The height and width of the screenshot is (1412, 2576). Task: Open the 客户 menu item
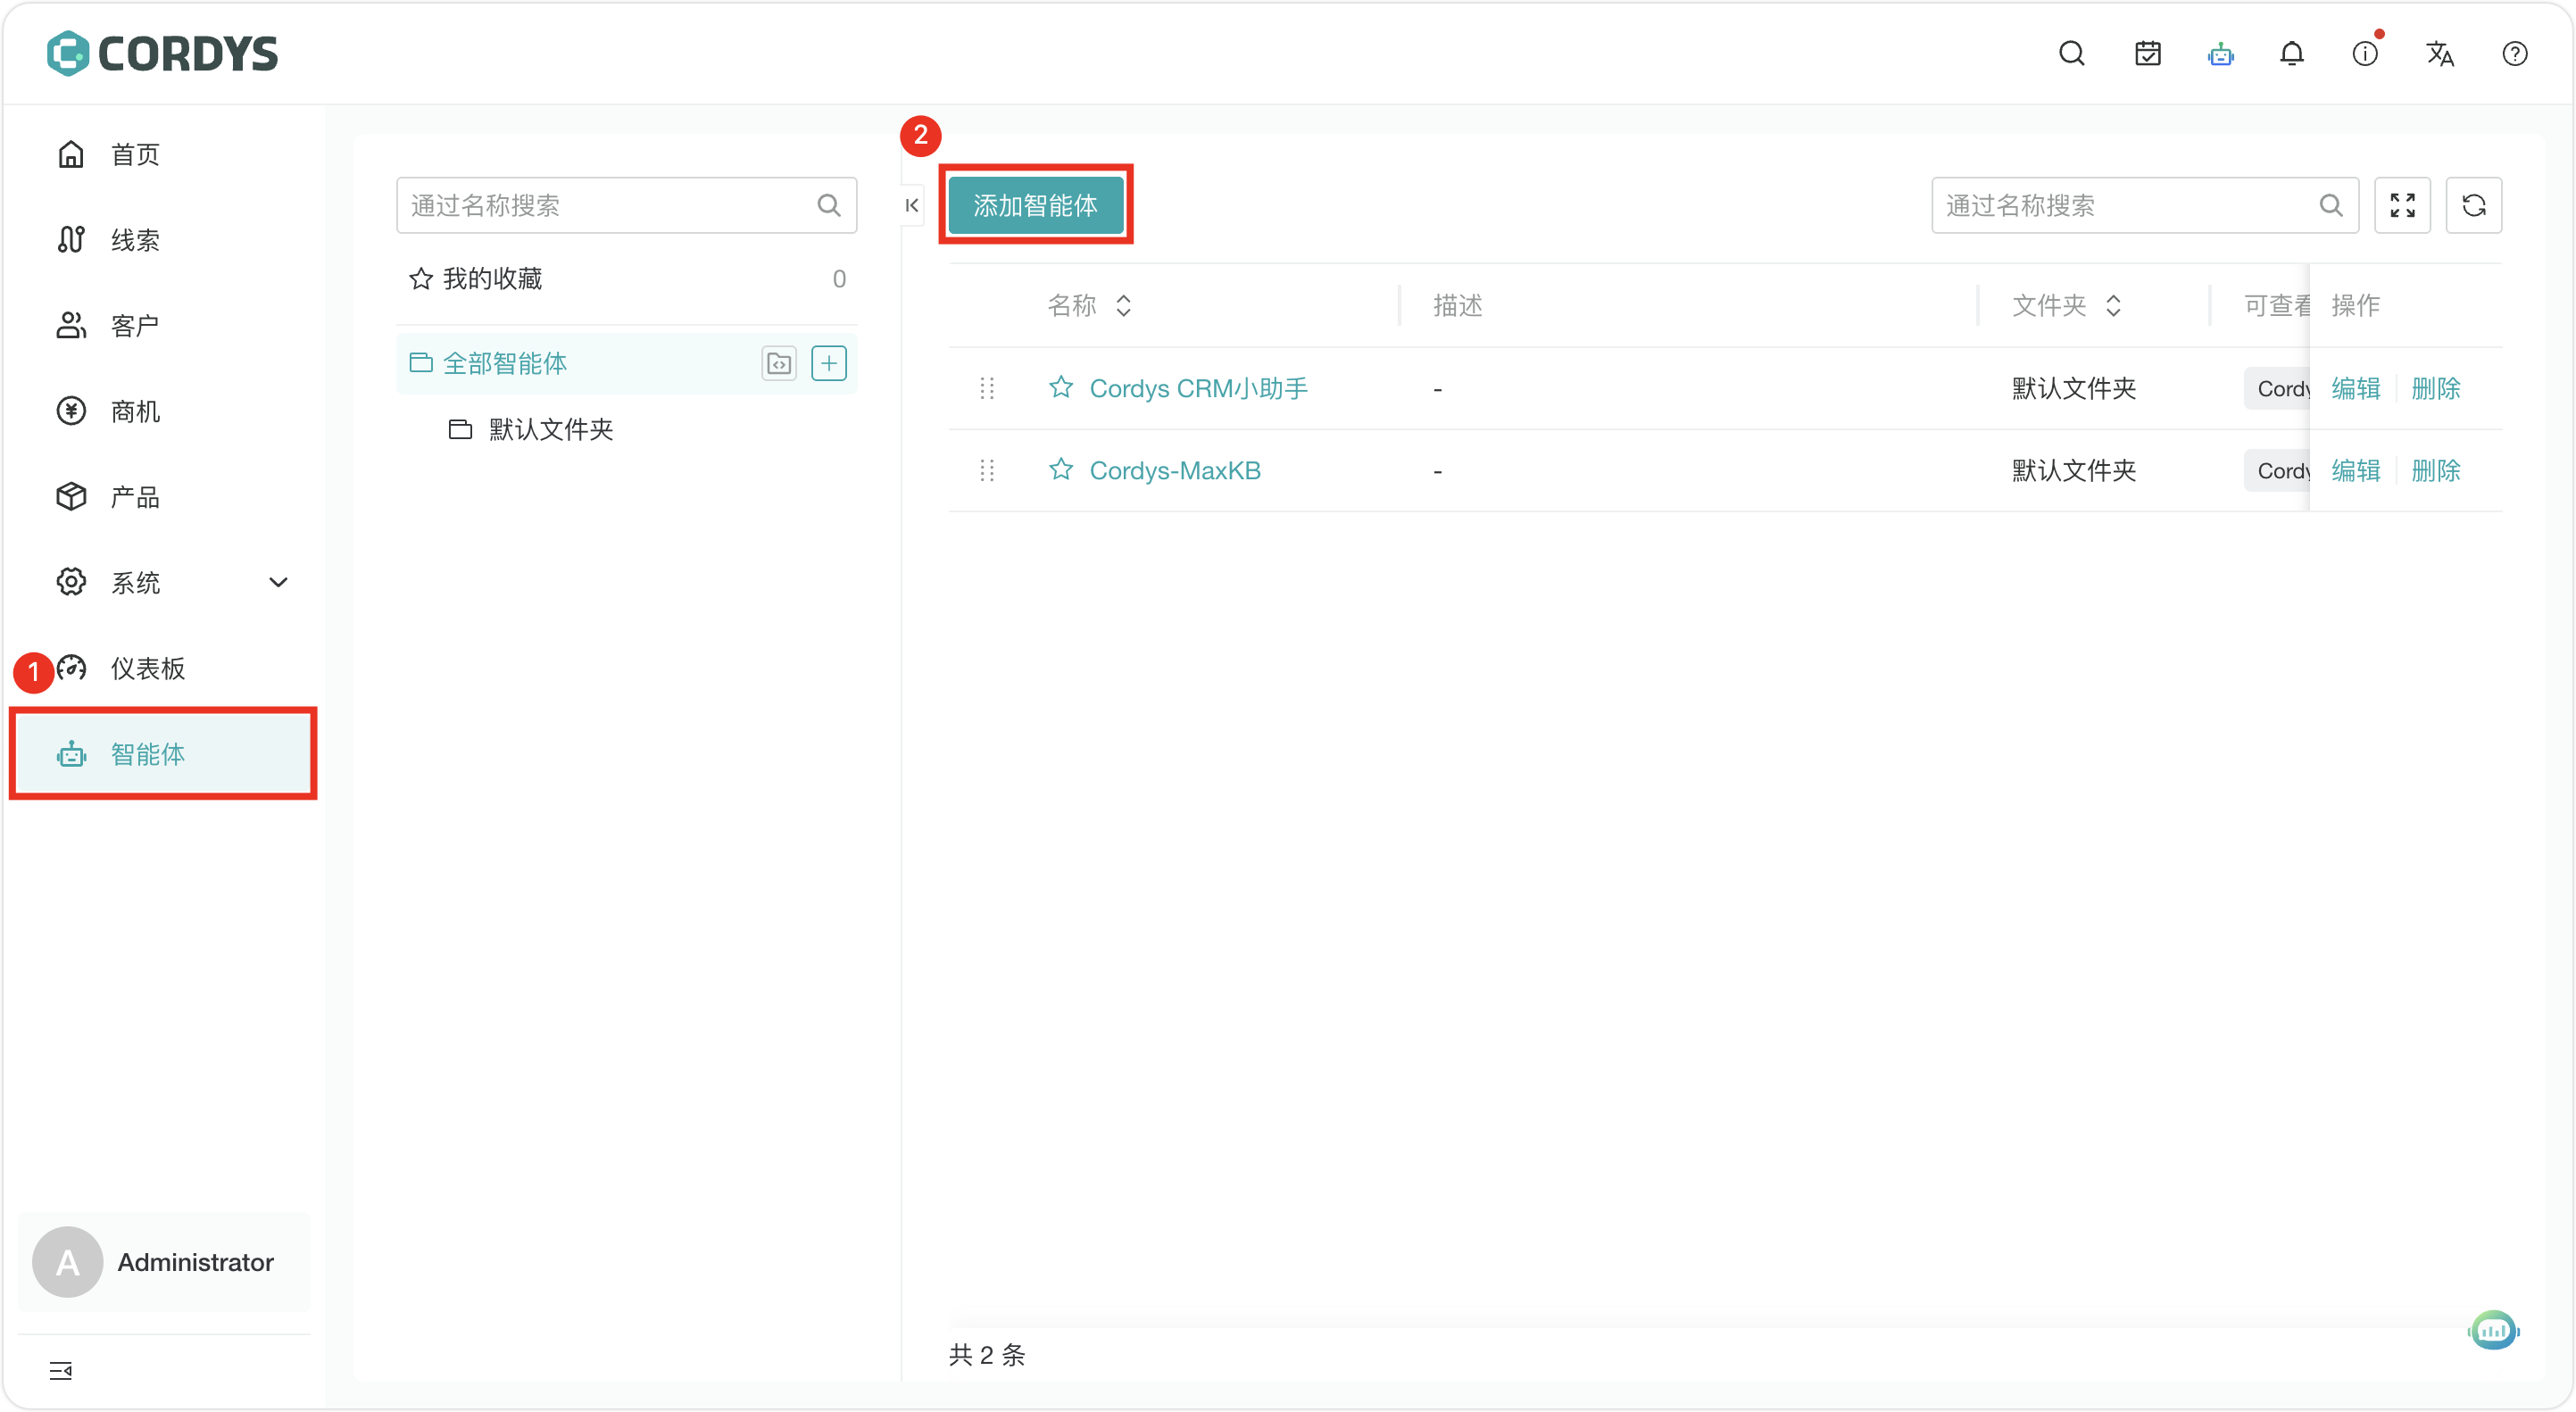coord(134,325)
